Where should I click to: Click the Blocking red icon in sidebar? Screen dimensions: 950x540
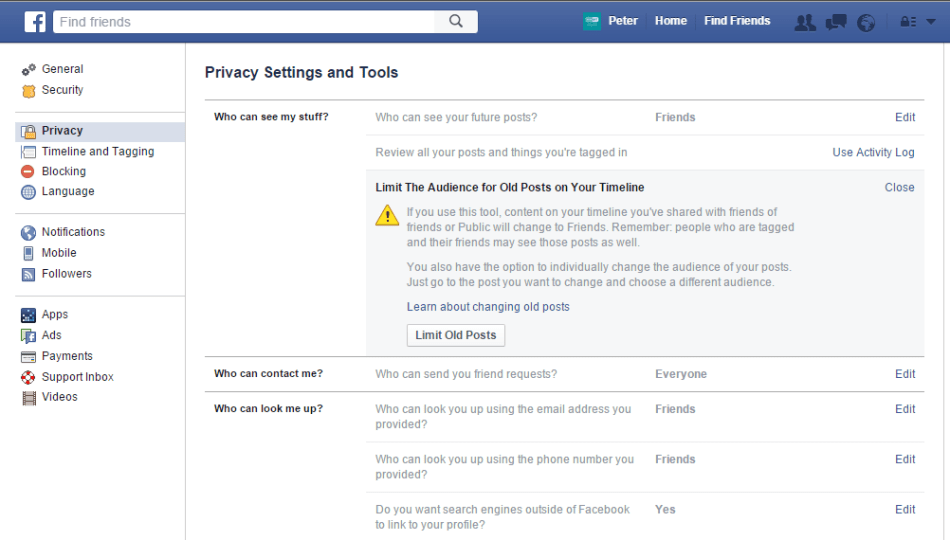click(28, 172)
